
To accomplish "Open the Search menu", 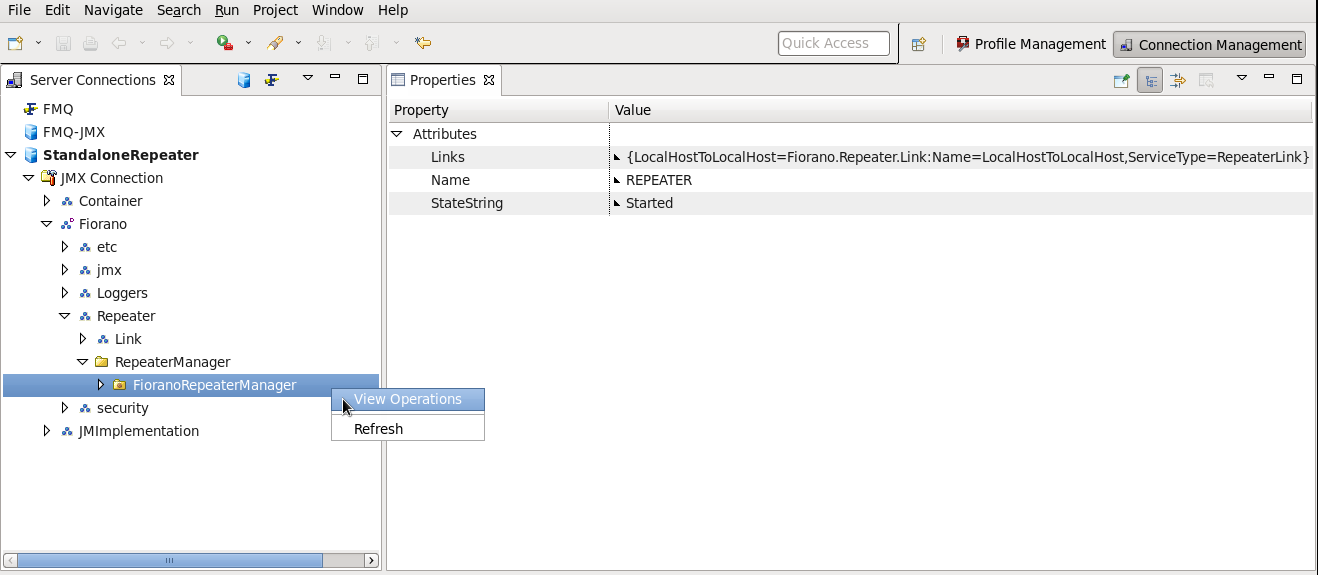I will (179, 10).
